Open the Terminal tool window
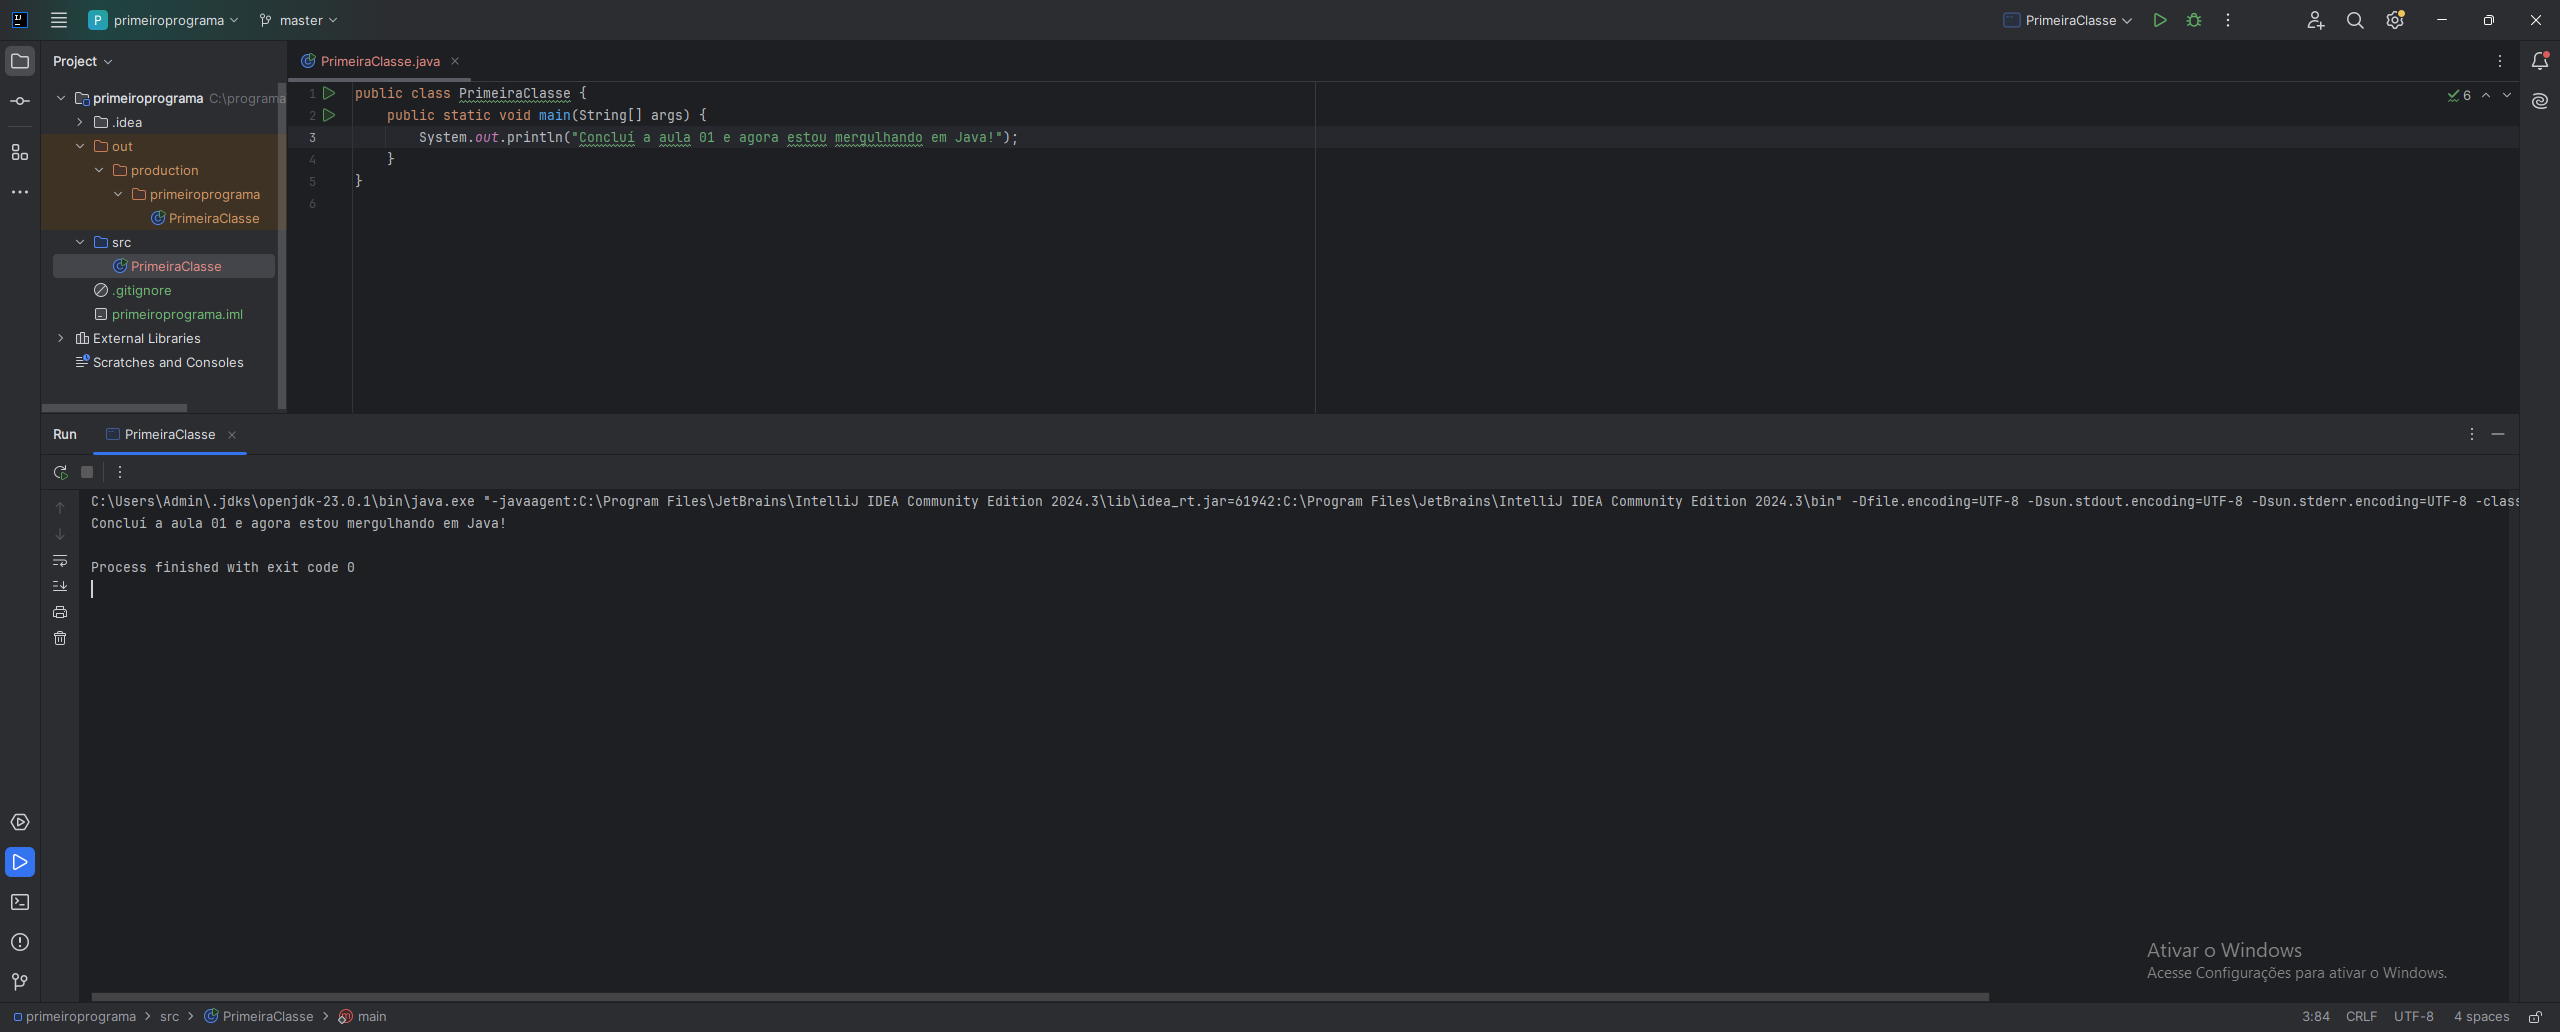The width and height of the screenshot is (2560, 1032). coord(20,902)
